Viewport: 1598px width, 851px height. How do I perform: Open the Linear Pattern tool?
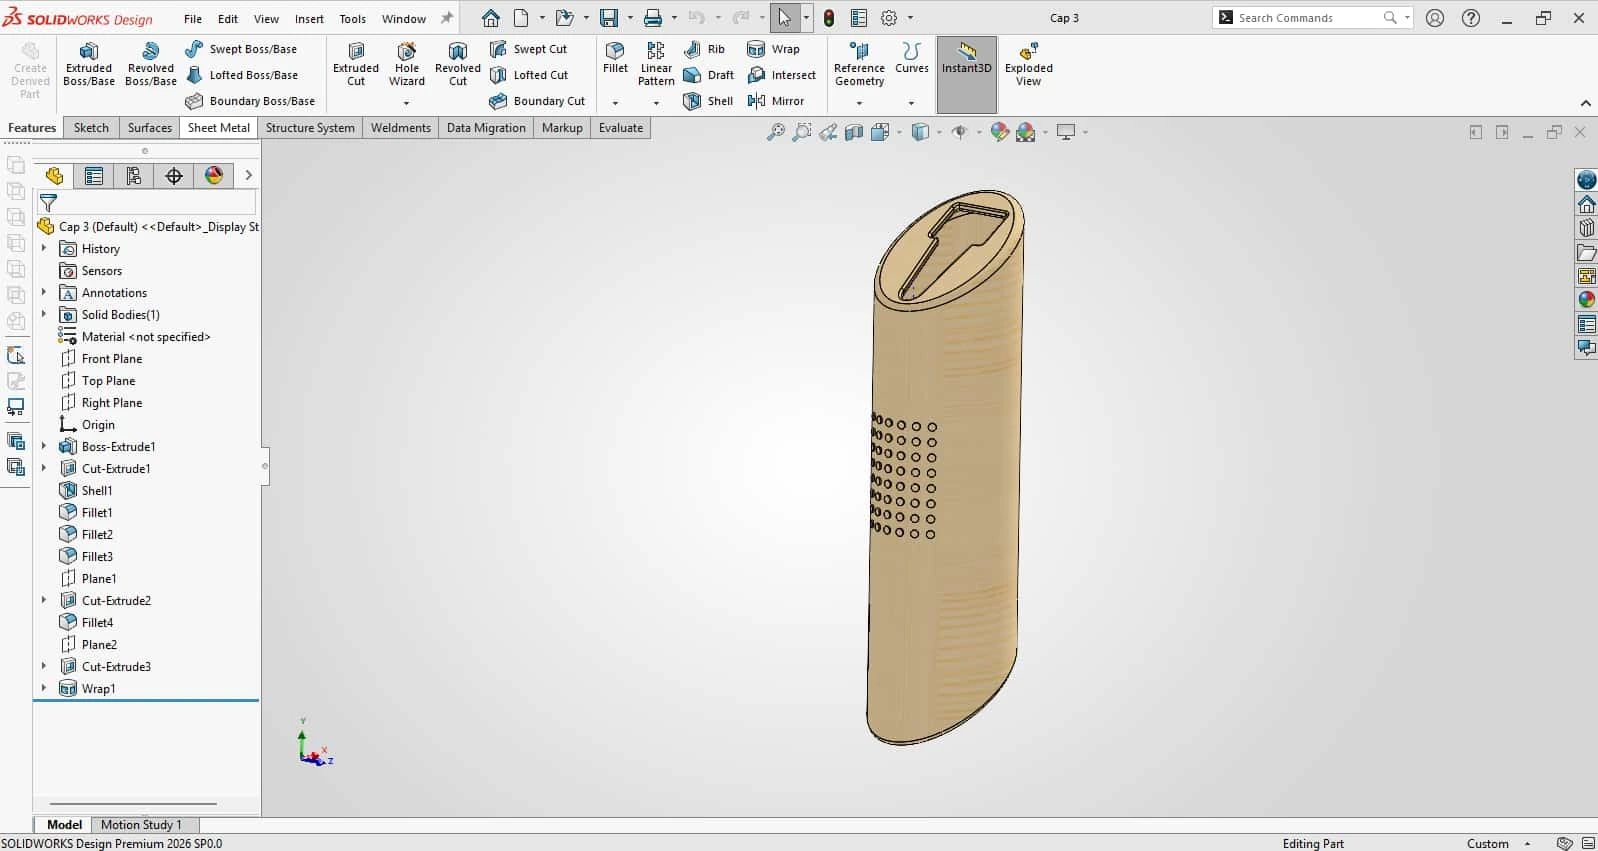pyautogui.click(x=656, y=65)
